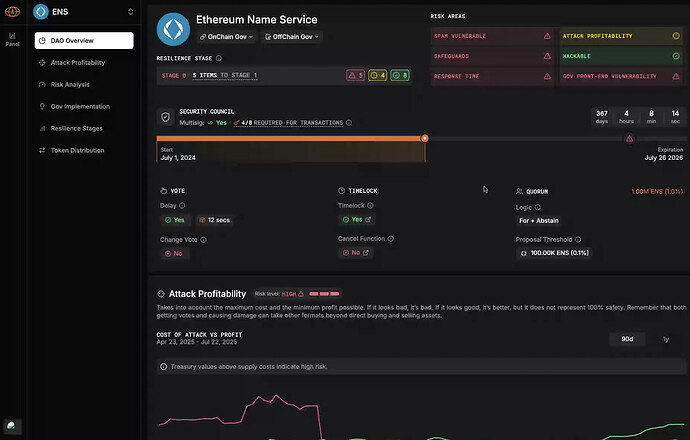Viewport: 690px width, 440px height.
Task: Switch the chart range to 1y
Action: click(666, 339)
